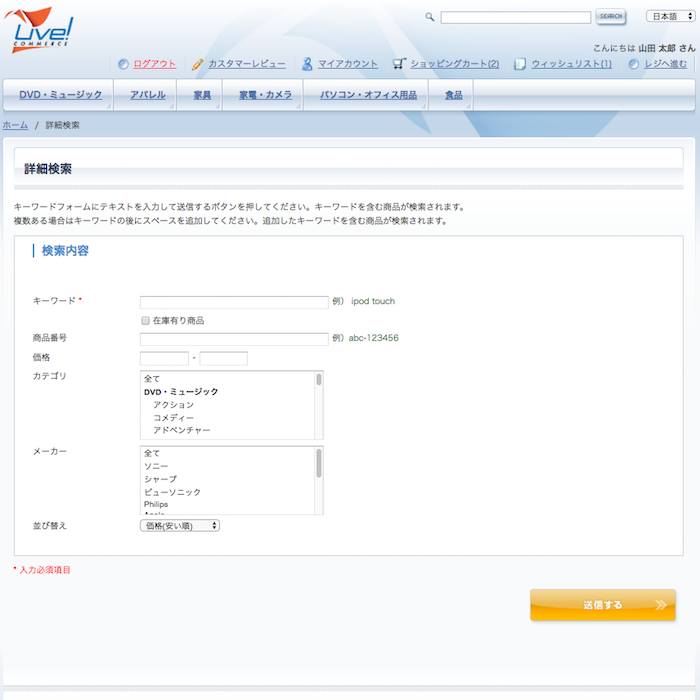This screenshot has width=700, height=700.
Task: Click the wishlist document icon
Action: point(520,64)
